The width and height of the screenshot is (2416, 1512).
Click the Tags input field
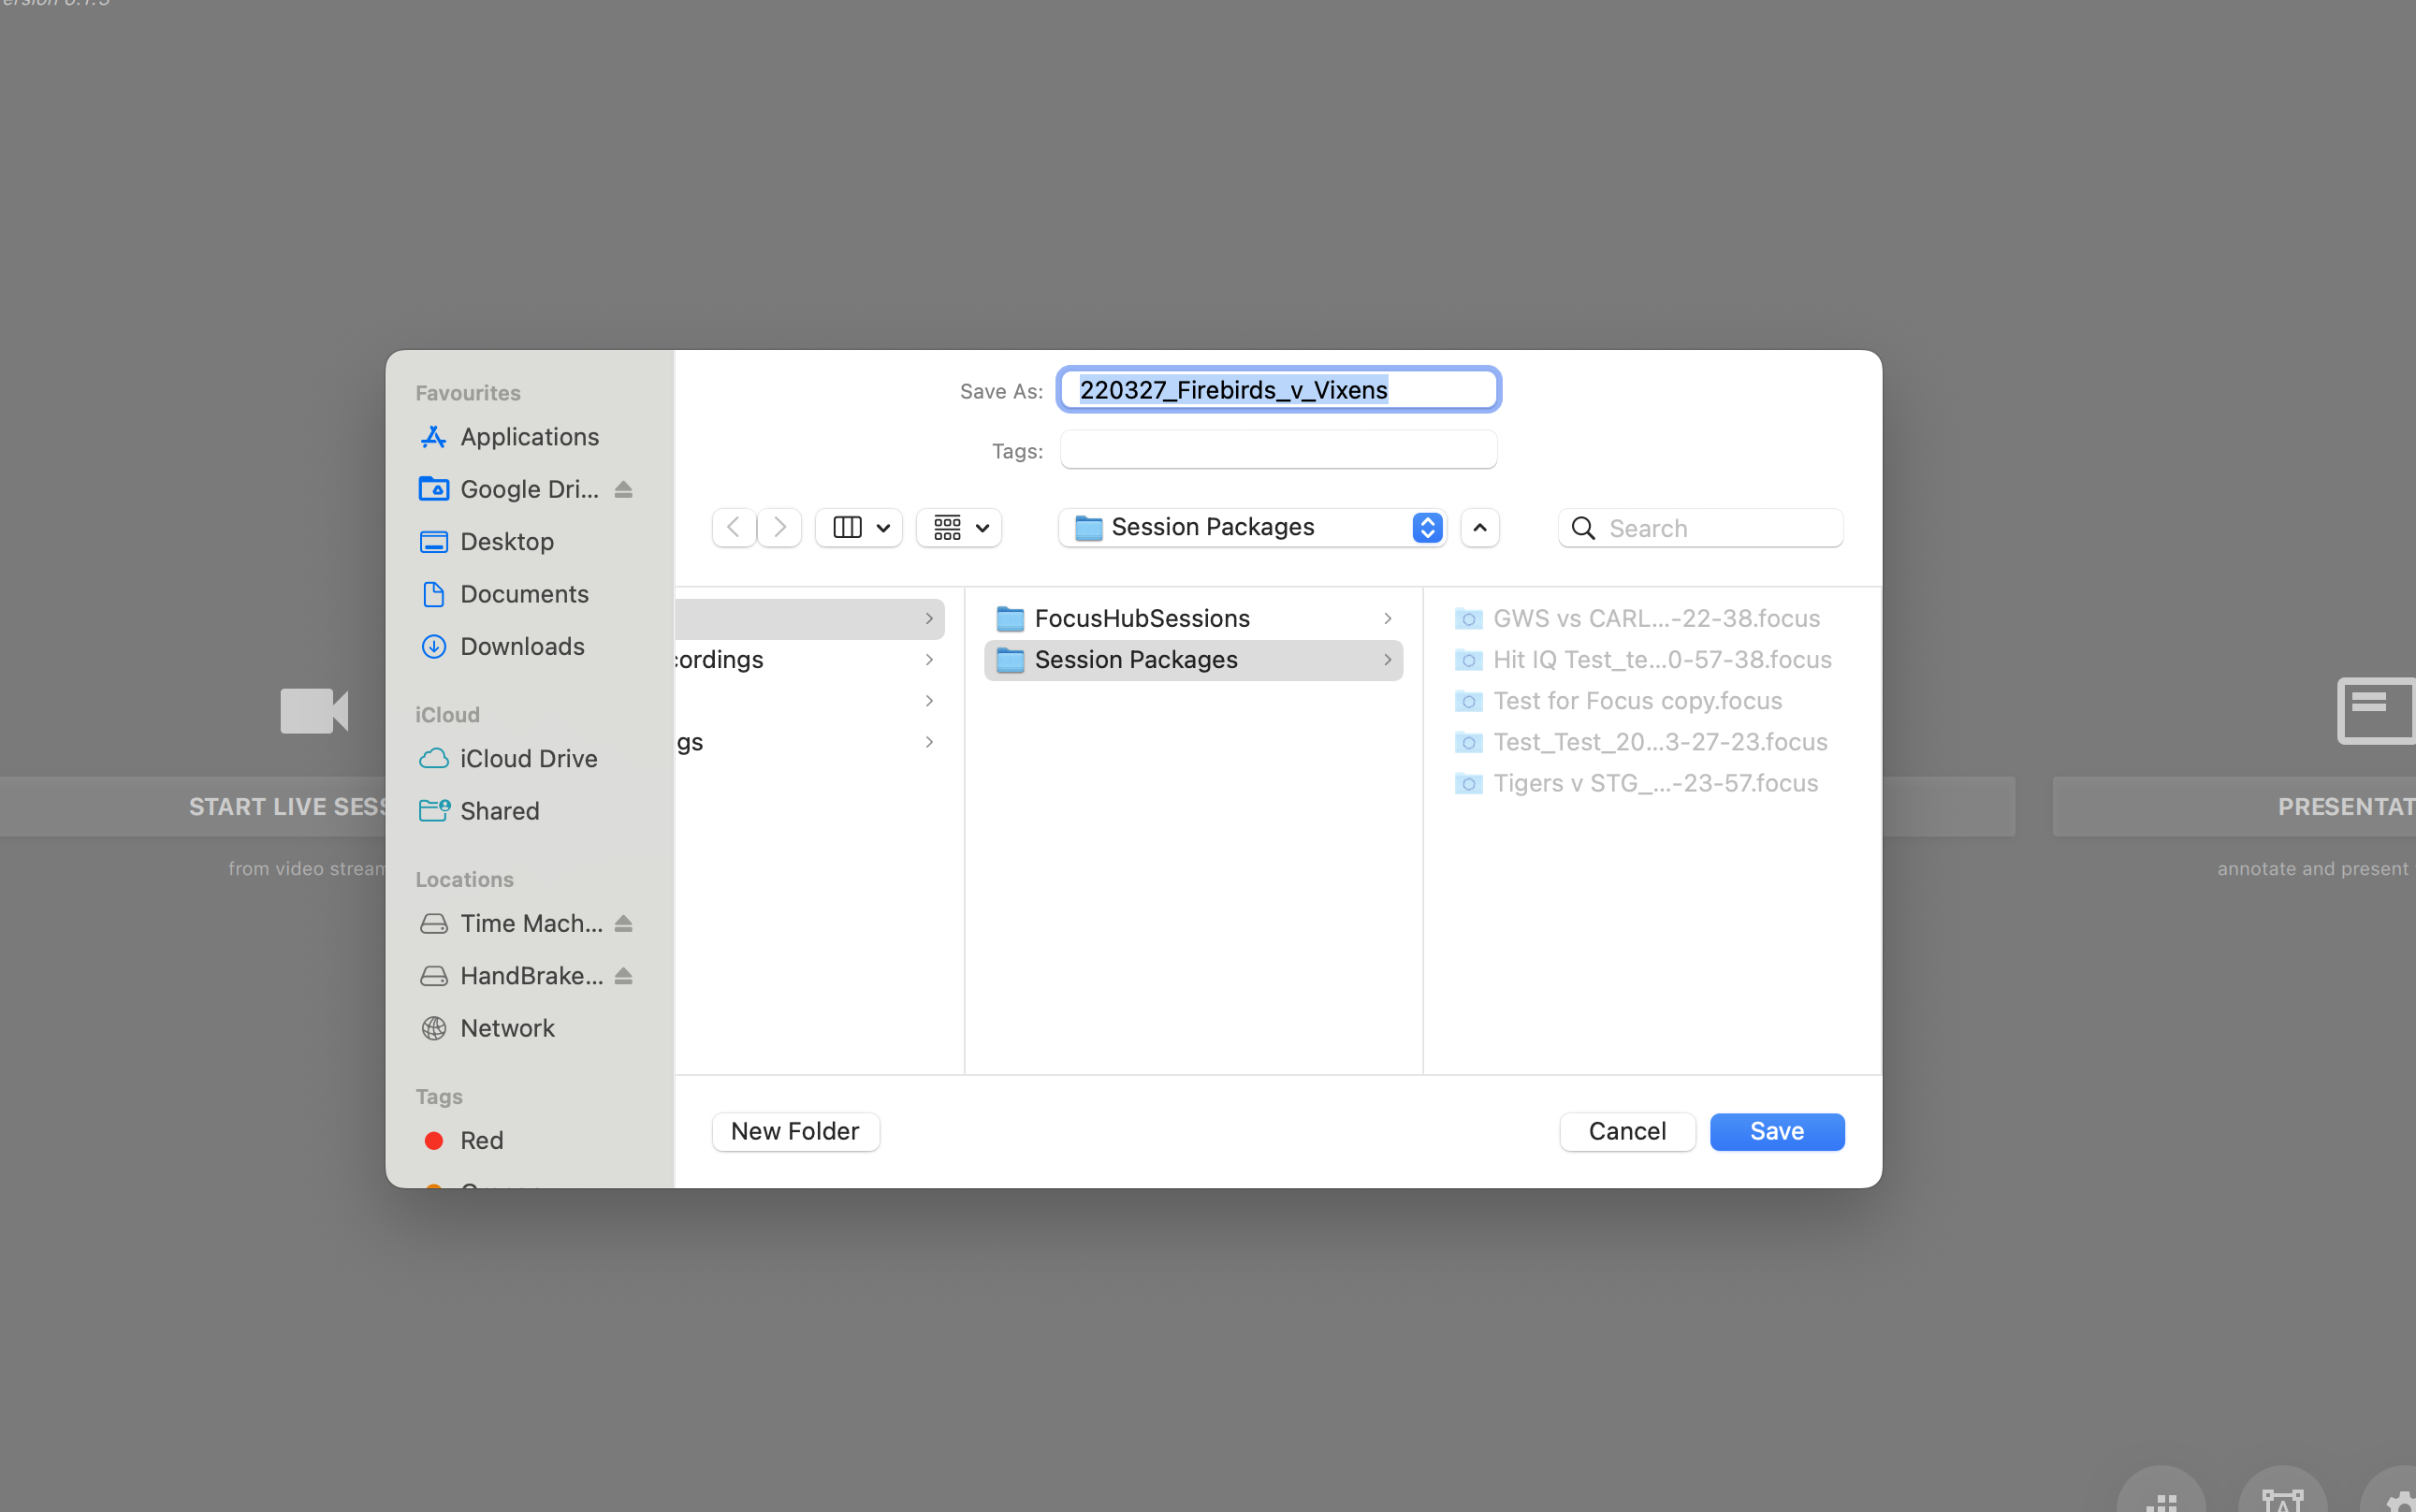pos(1278,450)
